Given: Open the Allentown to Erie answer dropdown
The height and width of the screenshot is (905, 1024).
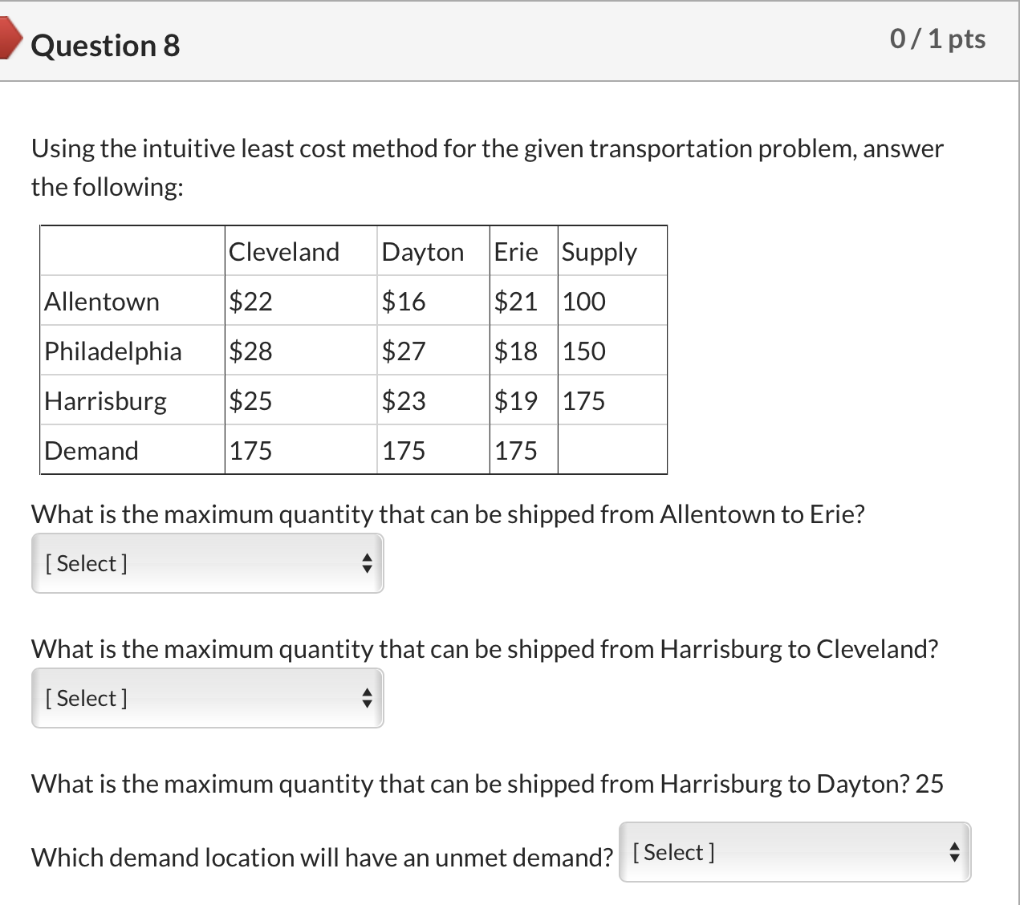Looking at the screenshot, I should coord(207,563).
